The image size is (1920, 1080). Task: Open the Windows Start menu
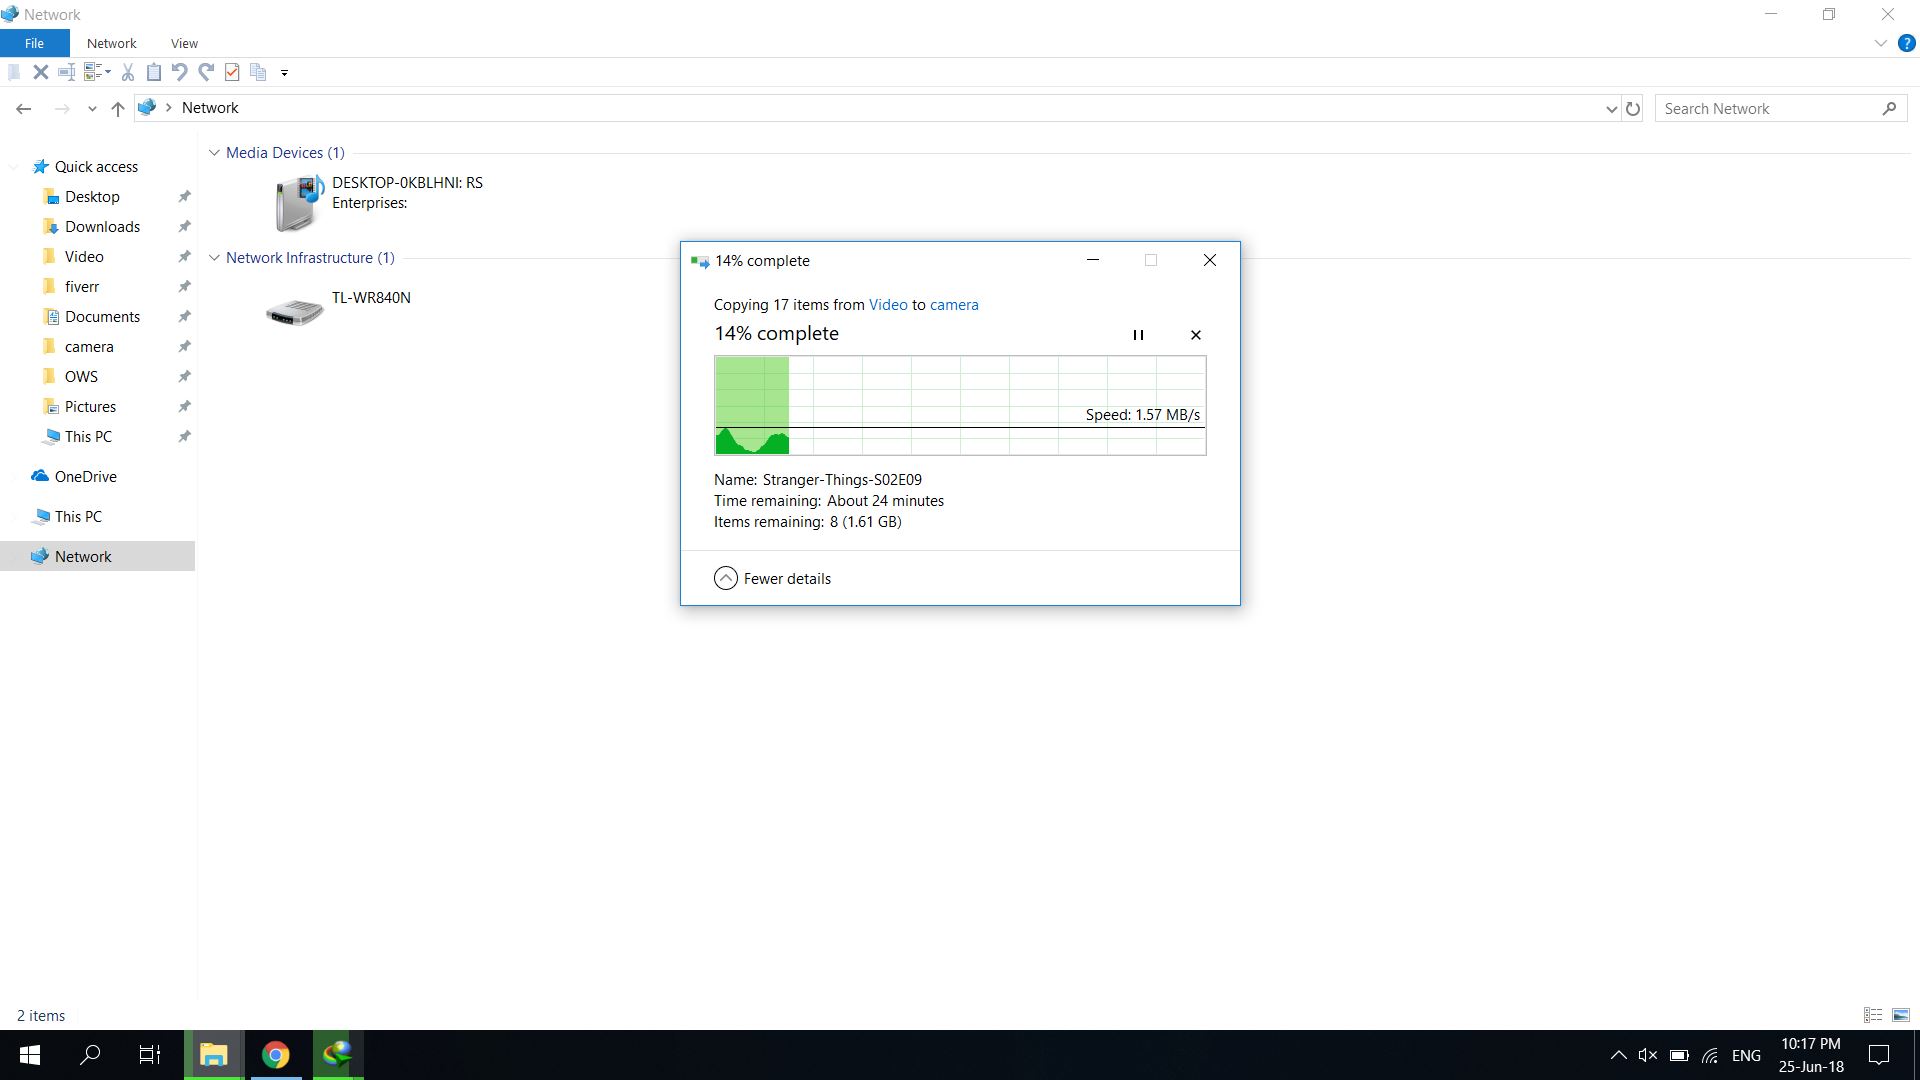[30, 1055]
